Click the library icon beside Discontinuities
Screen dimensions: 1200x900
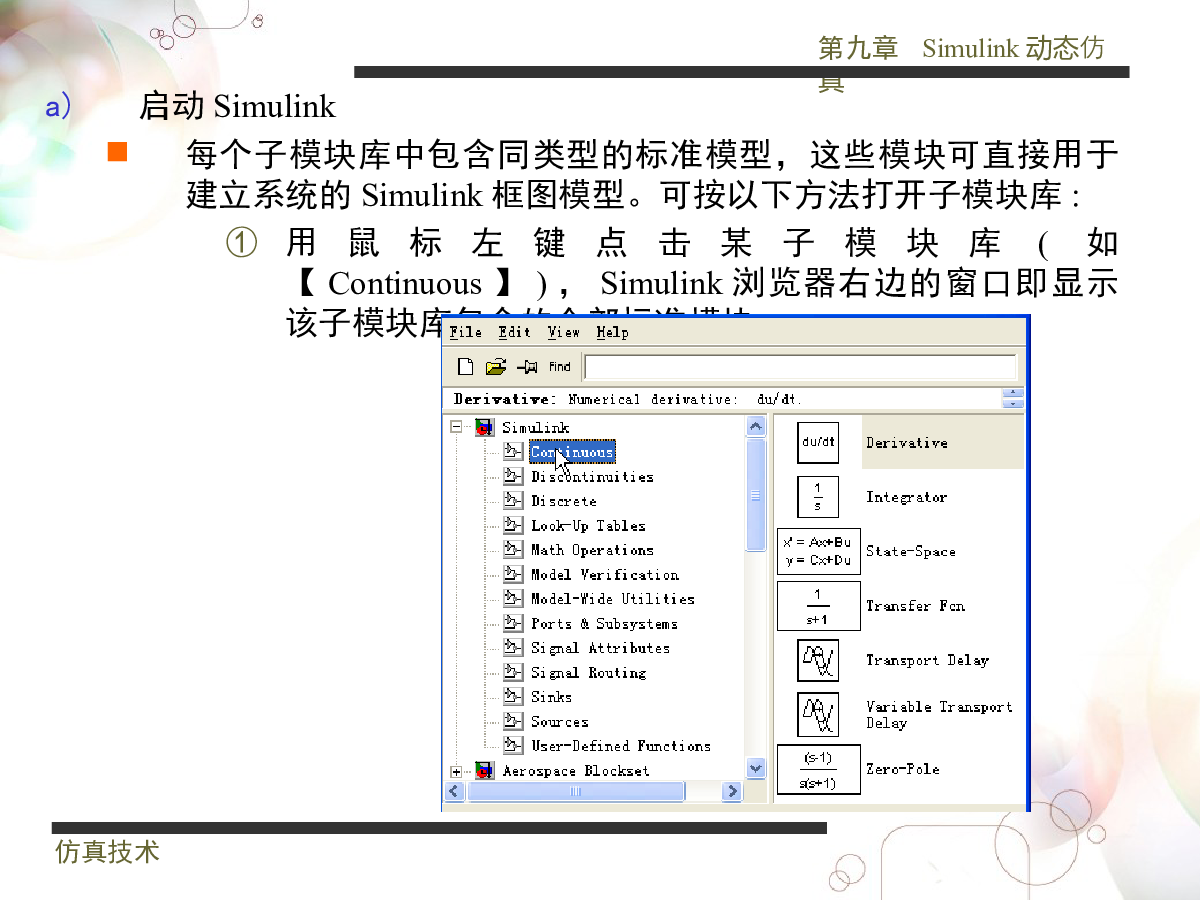[x=513, y=477]
